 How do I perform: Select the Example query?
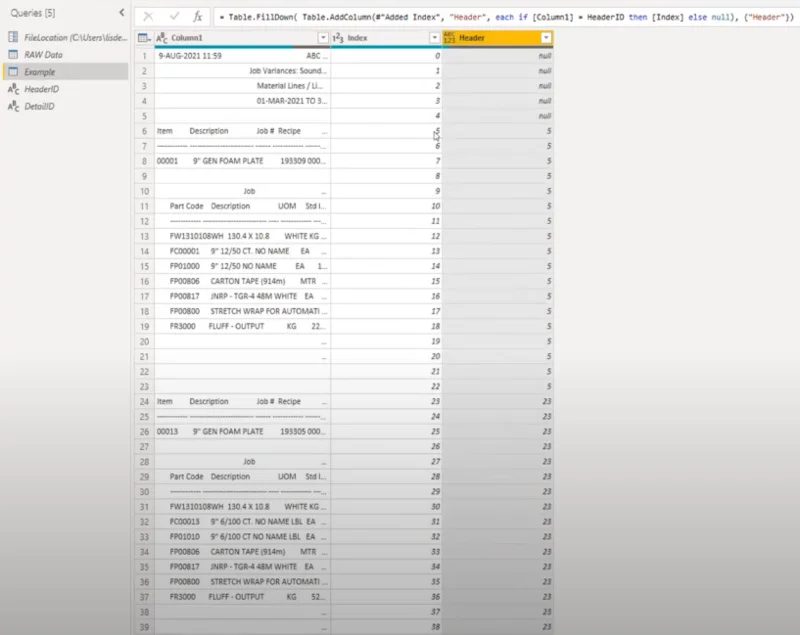[66, 72]
